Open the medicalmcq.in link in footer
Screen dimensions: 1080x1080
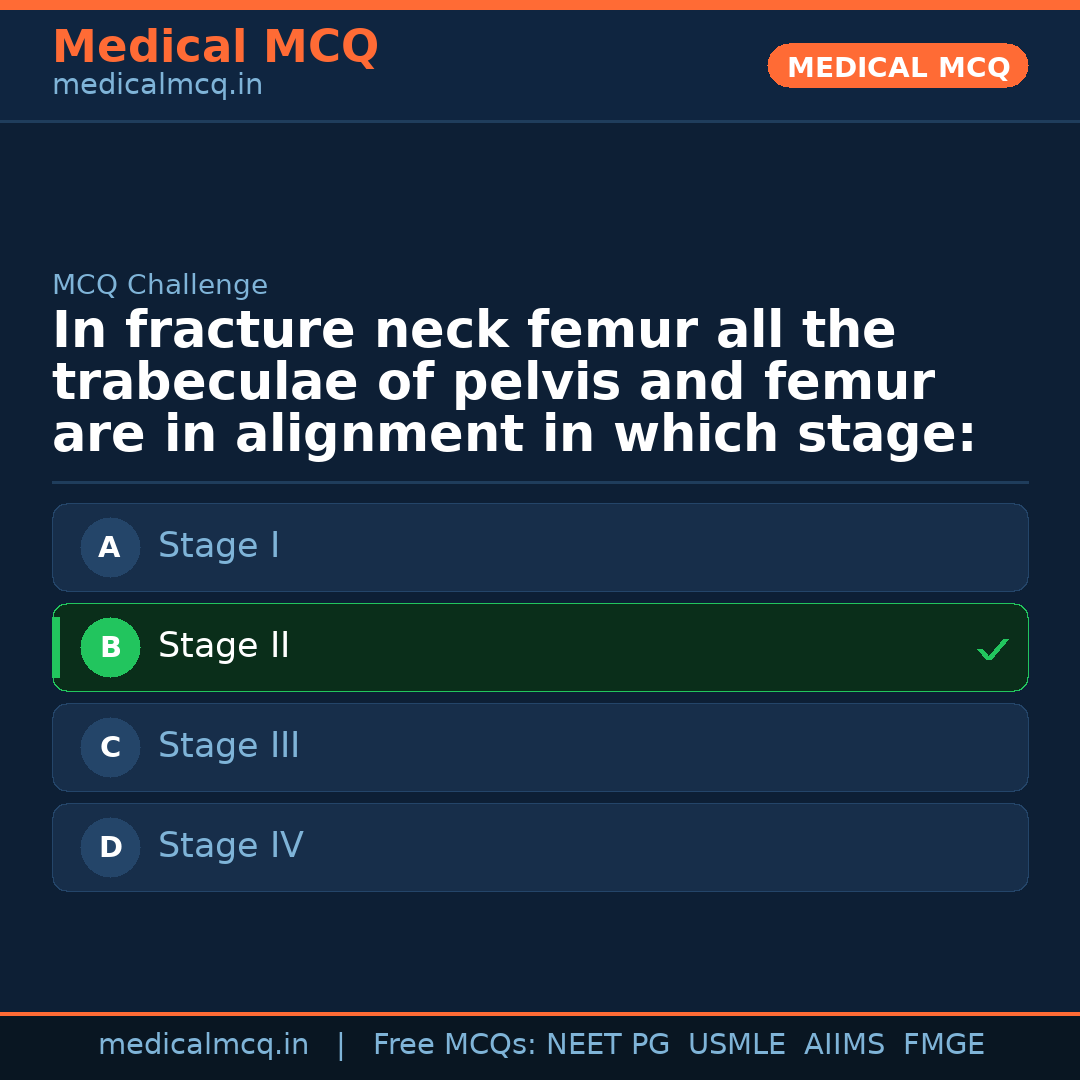coord(203,1043)
